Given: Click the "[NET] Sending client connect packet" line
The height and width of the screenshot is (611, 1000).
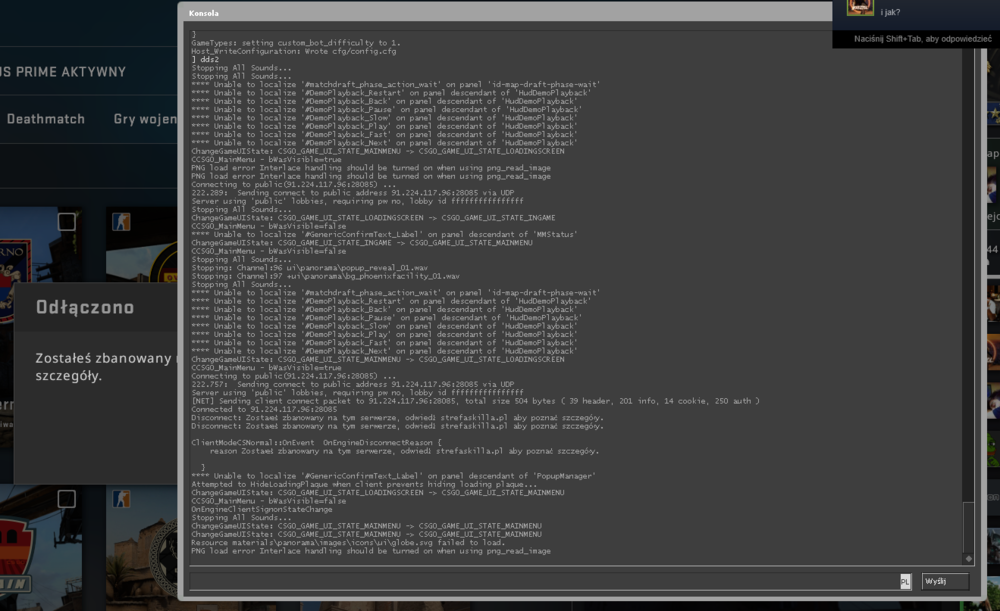Looking at the screenshot, I should click(x=475, y=401).
